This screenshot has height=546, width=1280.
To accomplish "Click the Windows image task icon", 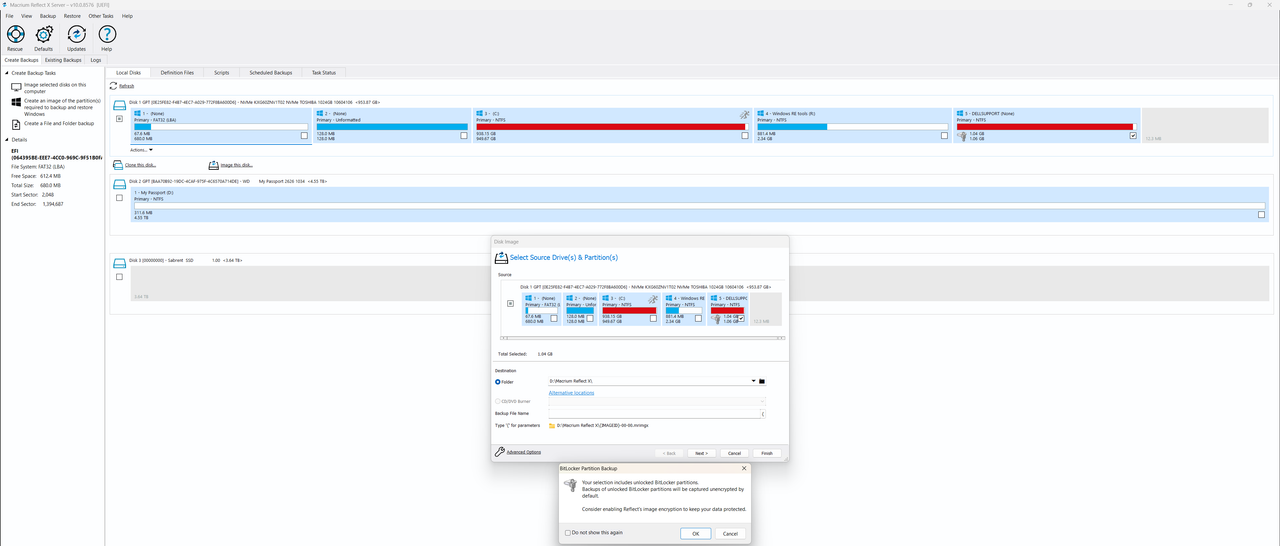I will click(x=17, y=103).
